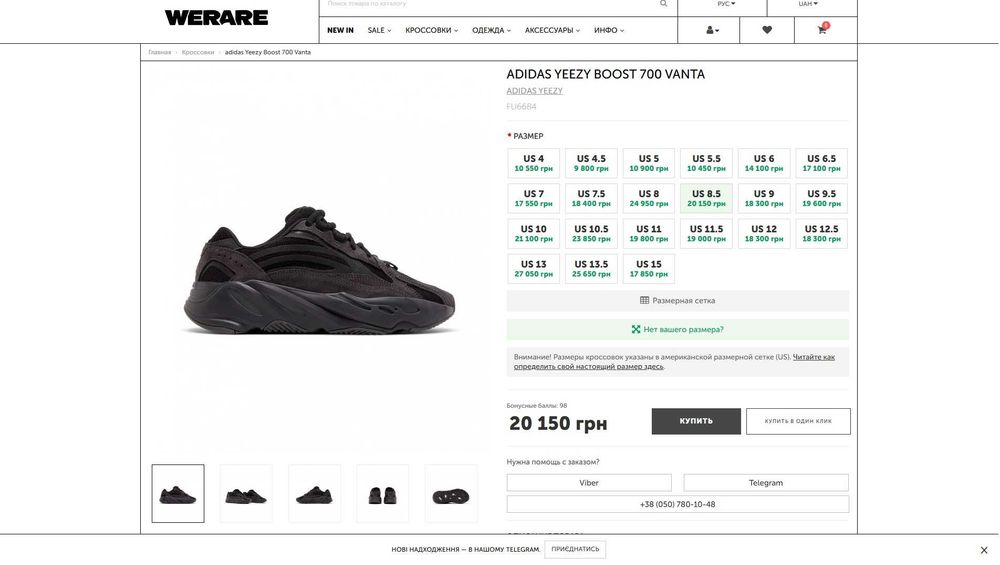Expand the ИНФО menu
This screenshot has width=1000, height=565.
point(608,30)
